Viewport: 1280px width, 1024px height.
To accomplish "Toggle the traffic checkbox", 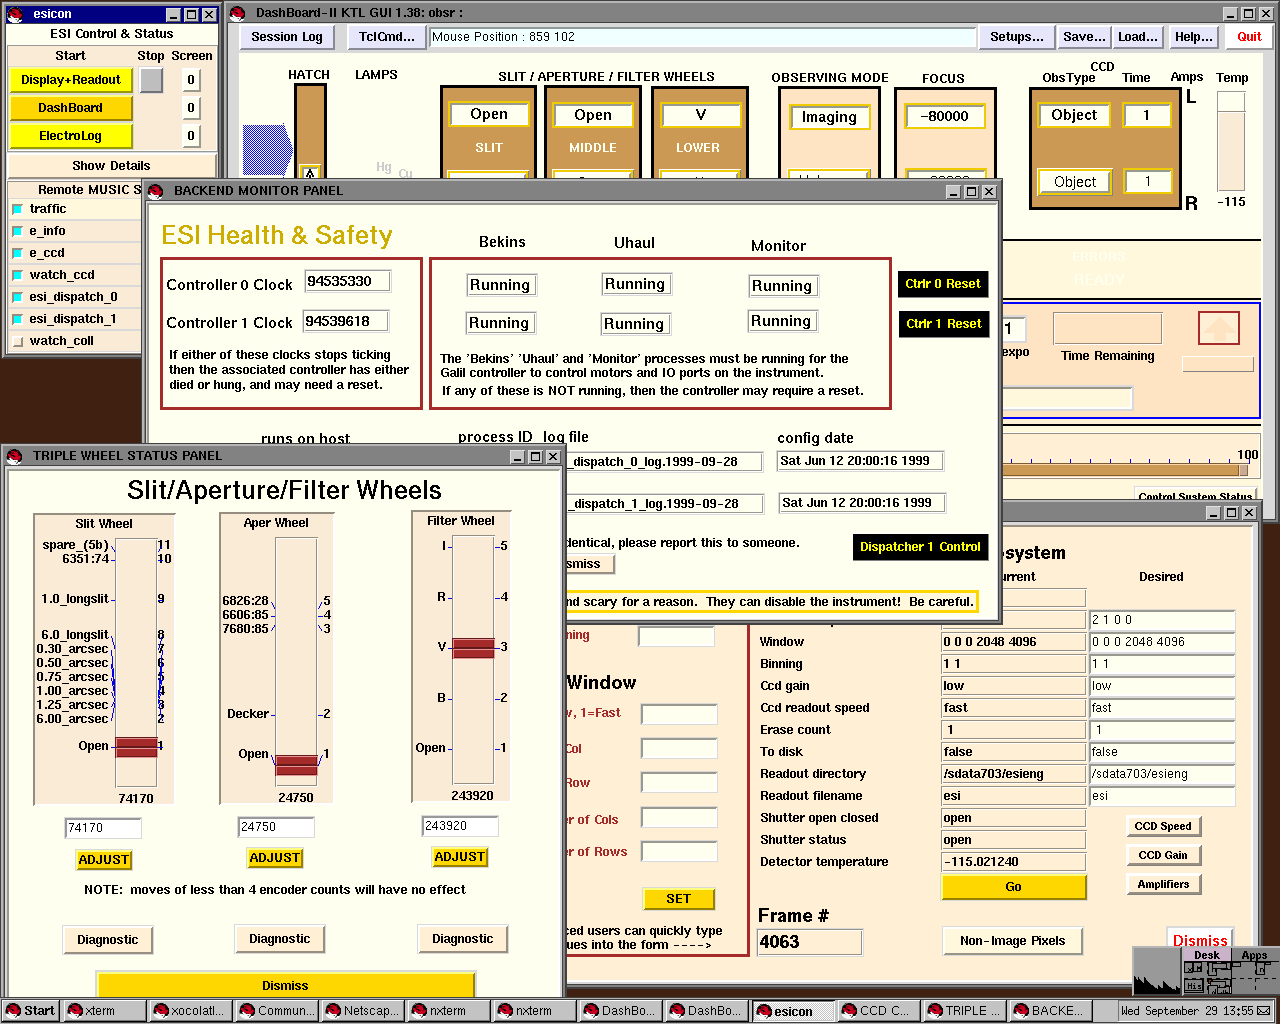I will 17,209.
